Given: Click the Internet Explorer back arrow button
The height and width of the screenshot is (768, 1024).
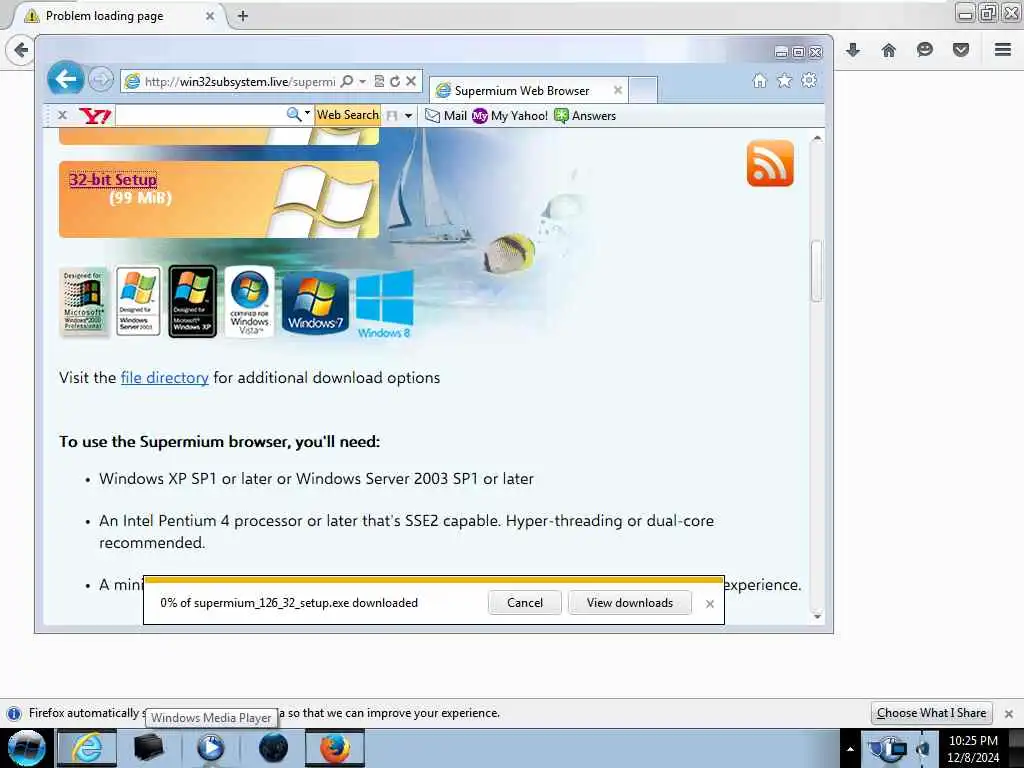Looking at the screenshot, I should 65,79.
